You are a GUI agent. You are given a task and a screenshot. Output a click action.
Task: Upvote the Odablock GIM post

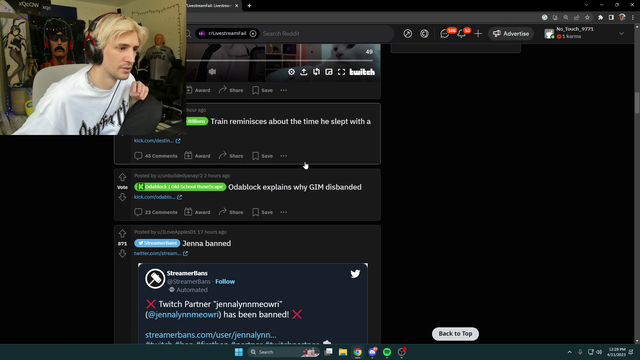pos(122,177)
